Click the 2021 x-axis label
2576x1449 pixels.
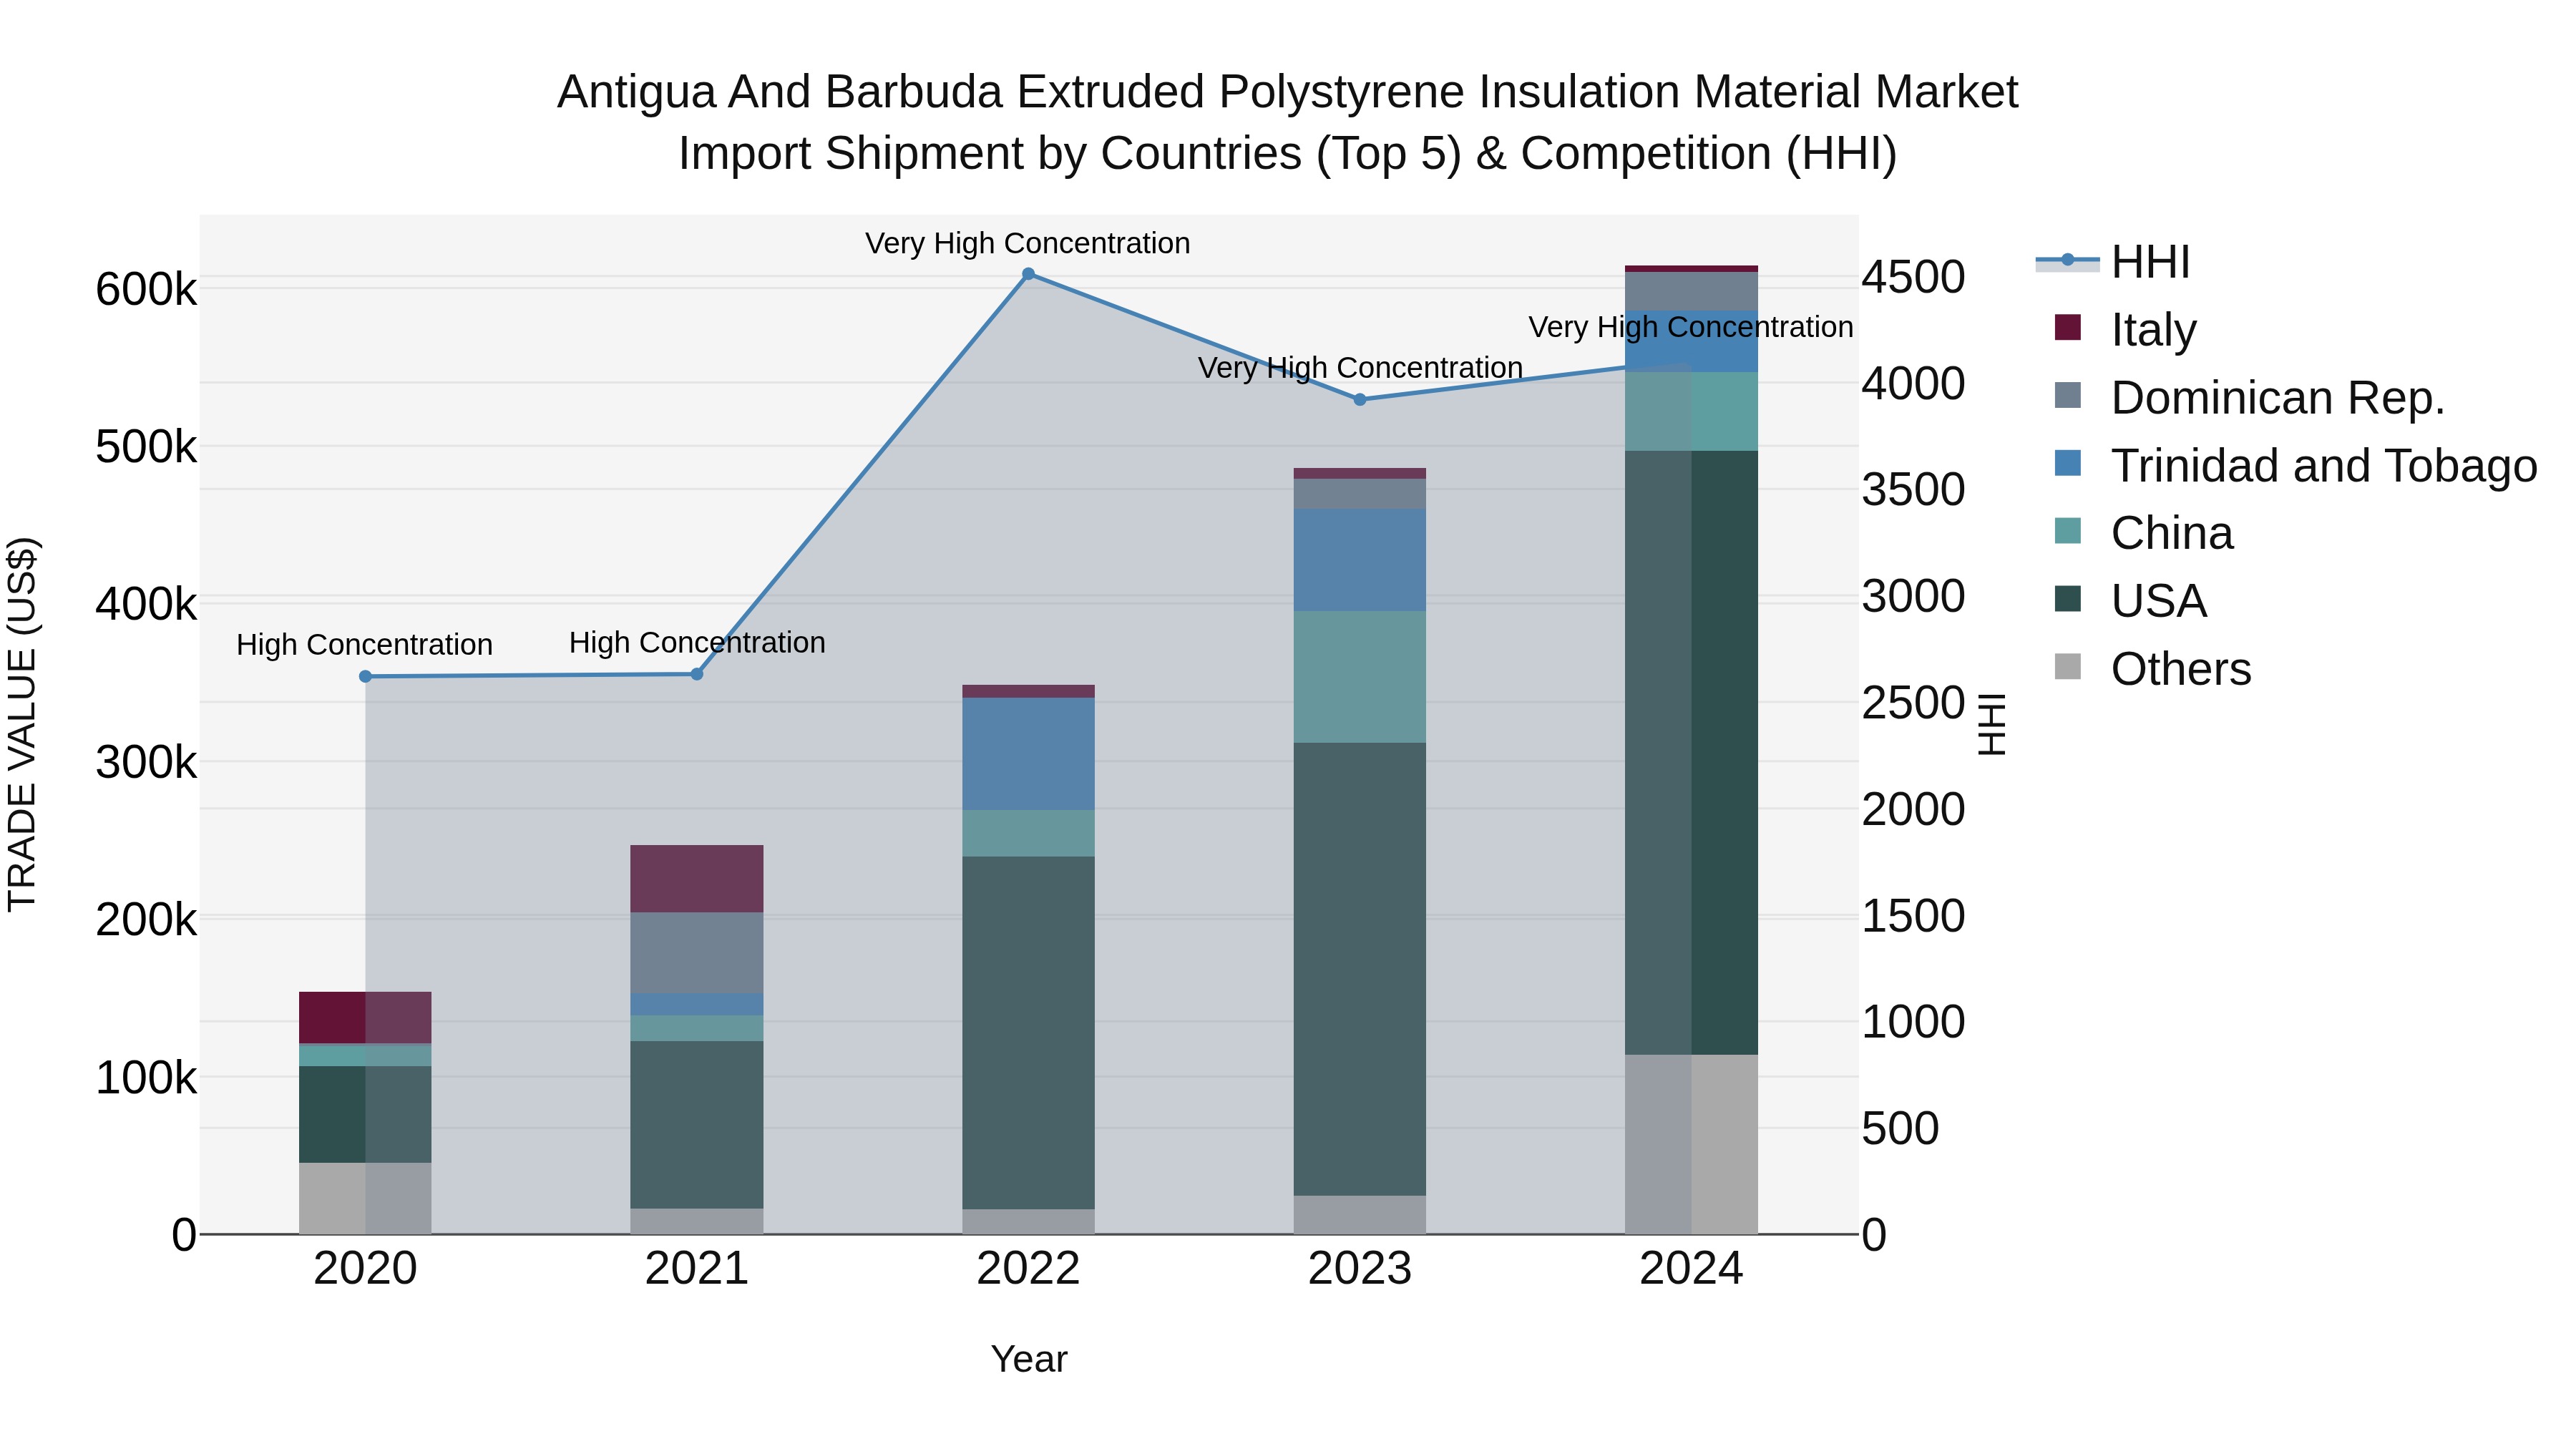pos(697,1269)
